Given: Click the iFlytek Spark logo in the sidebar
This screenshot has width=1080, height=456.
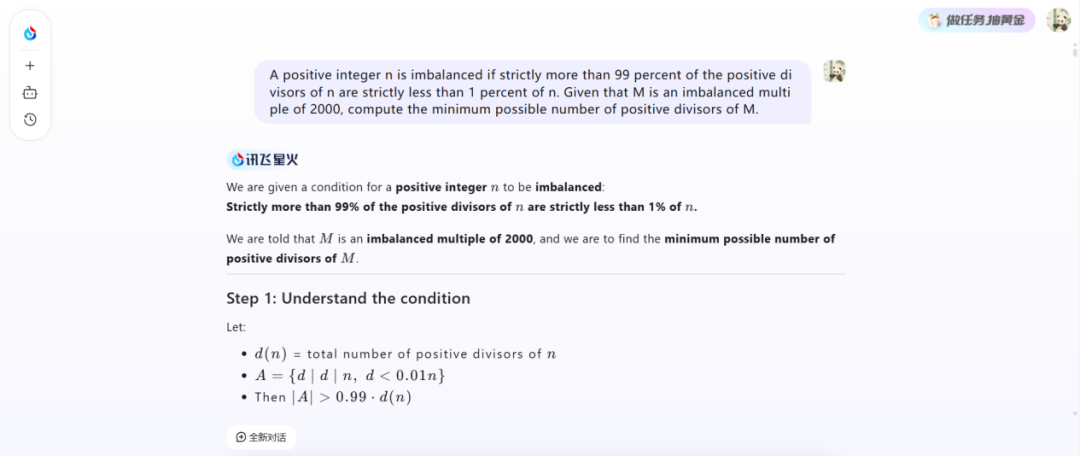Looking at the screenshot, I should pos(30,34).
